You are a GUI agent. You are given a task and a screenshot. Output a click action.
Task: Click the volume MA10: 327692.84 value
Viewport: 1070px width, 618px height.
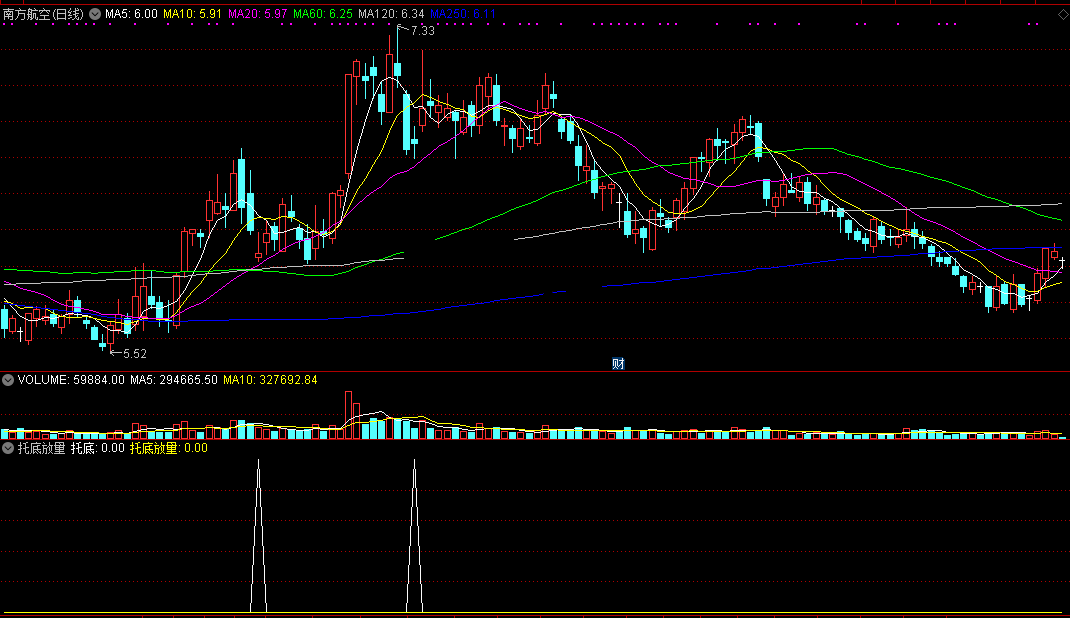pos(270,380)
